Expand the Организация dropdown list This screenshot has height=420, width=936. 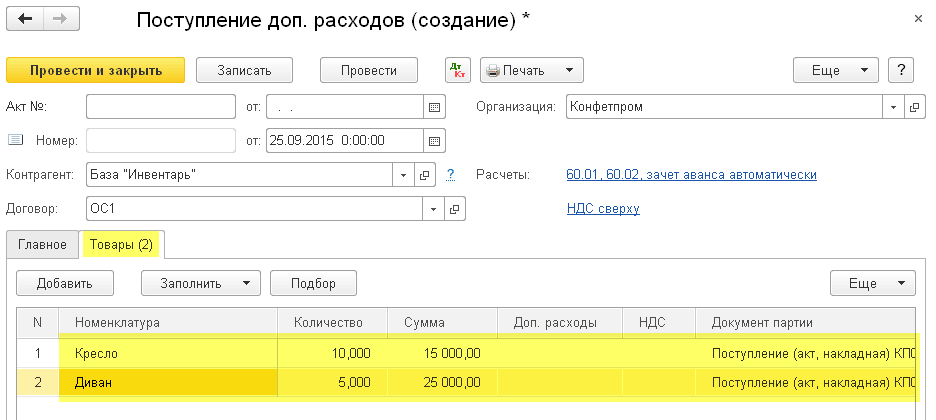click(894, 106)
